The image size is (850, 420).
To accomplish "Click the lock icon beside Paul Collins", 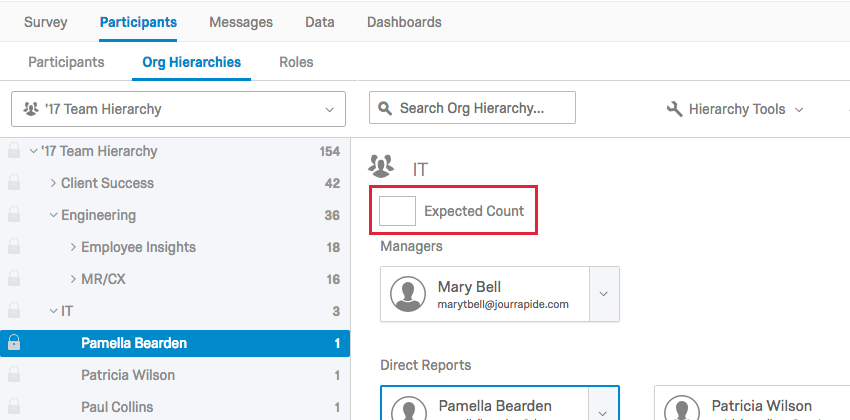I will click(14, 407).
